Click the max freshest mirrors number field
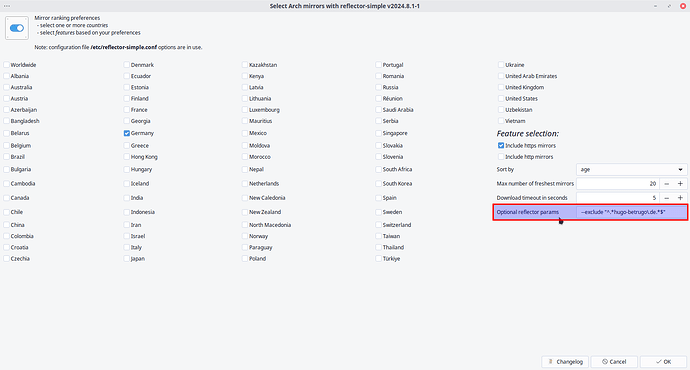The height and width of the screenshot is (370, 690). click(618, 183)
